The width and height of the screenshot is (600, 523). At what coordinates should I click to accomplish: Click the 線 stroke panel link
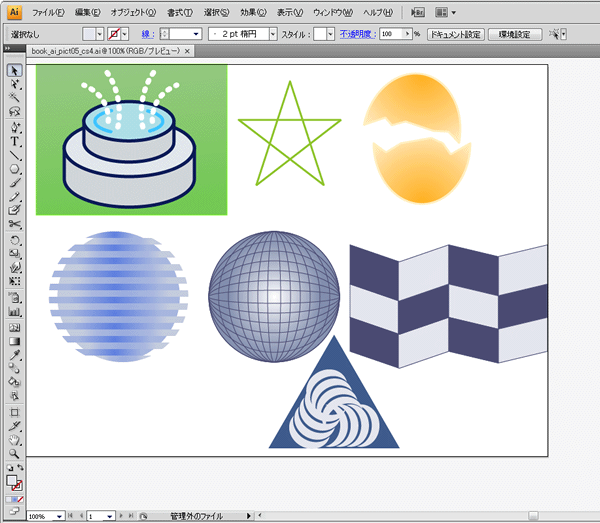(147, 34)
